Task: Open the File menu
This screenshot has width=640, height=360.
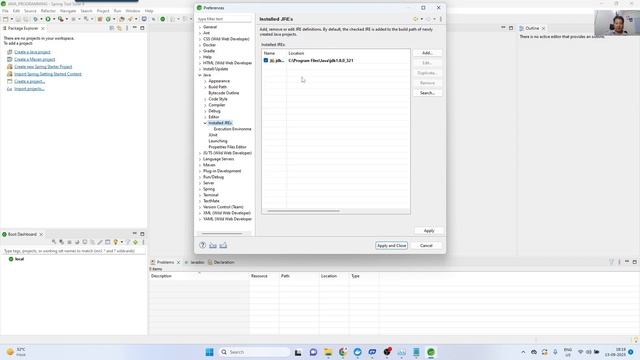Action: pos(5,11)
